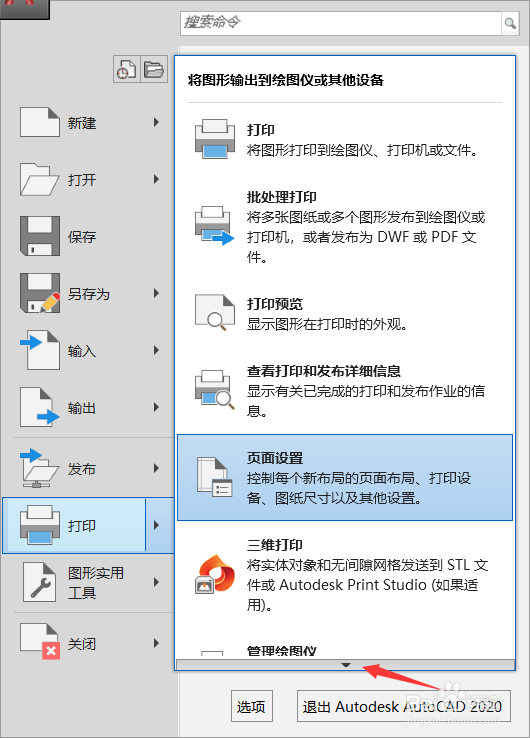
Task: Choose 打印预览 title
Action: [274, 304]
